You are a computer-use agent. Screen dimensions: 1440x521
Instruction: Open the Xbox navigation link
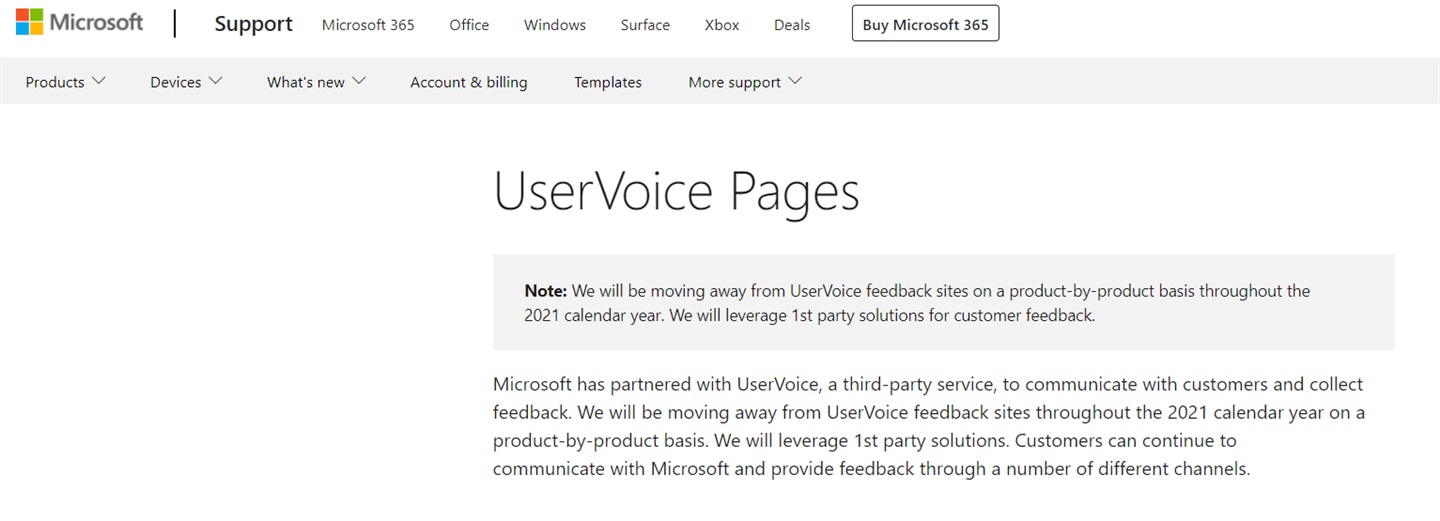point(722,25)
